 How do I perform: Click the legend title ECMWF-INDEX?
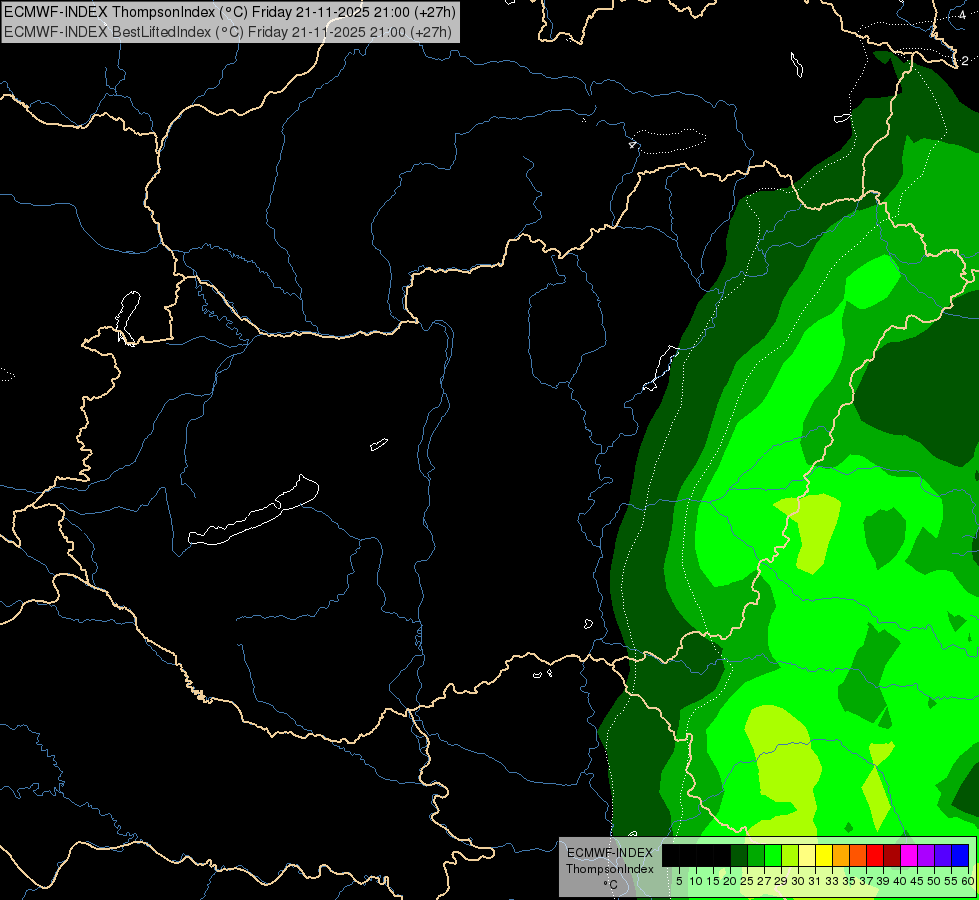pyautogui.click(x=610, y=853)
